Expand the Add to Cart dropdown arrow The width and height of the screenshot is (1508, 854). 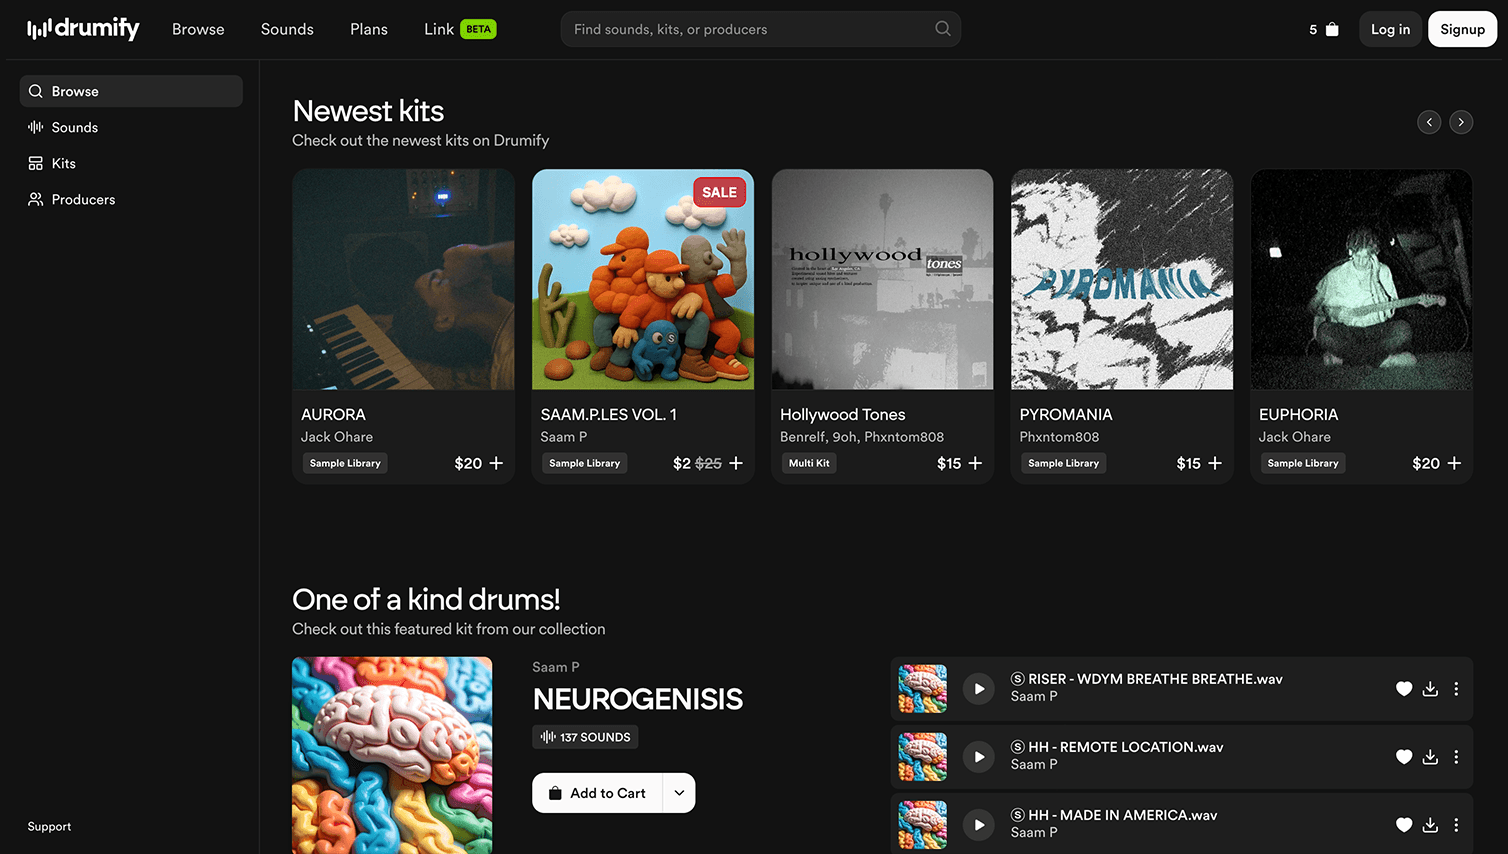pyautogui.click(x=679, y=793)
